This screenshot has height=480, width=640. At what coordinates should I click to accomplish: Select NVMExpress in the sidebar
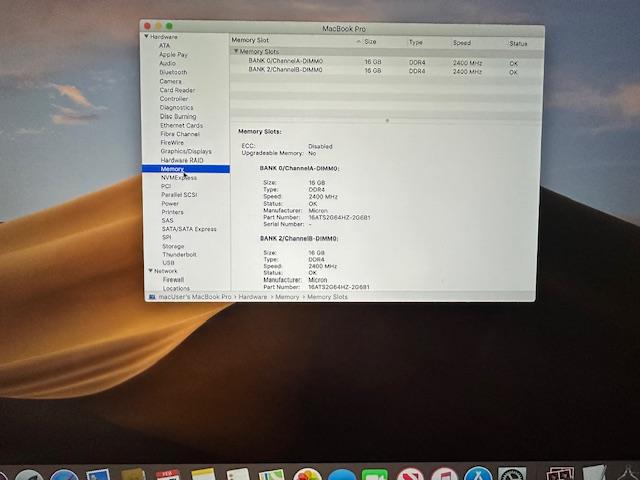click(x=179, y=178)
